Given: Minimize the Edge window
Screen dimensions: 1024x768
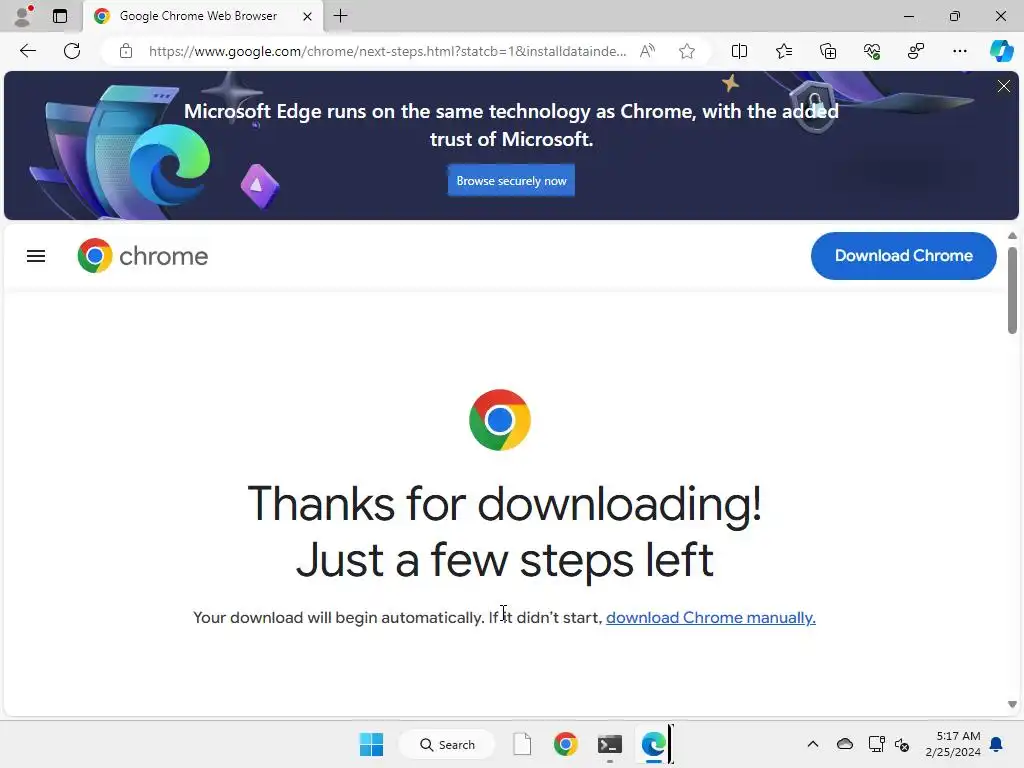Looking at the screenshot, I should (908, 16).
